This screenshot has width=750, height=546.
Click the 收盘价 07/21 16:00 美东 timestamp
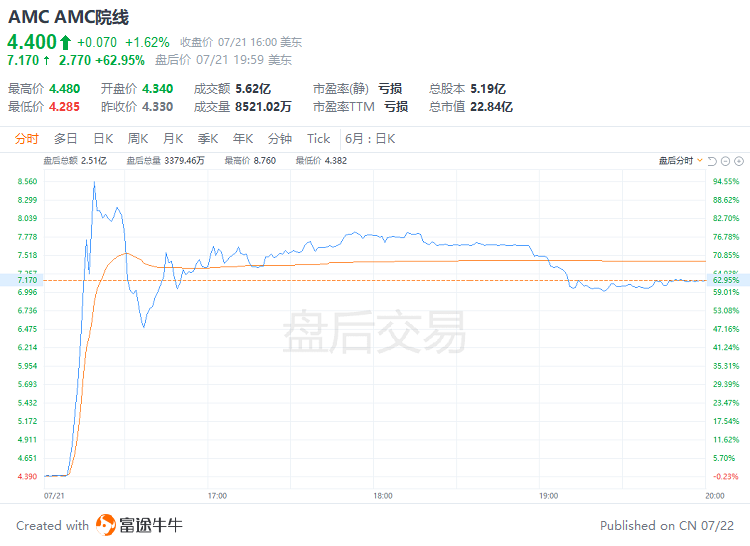pos(241,43)
